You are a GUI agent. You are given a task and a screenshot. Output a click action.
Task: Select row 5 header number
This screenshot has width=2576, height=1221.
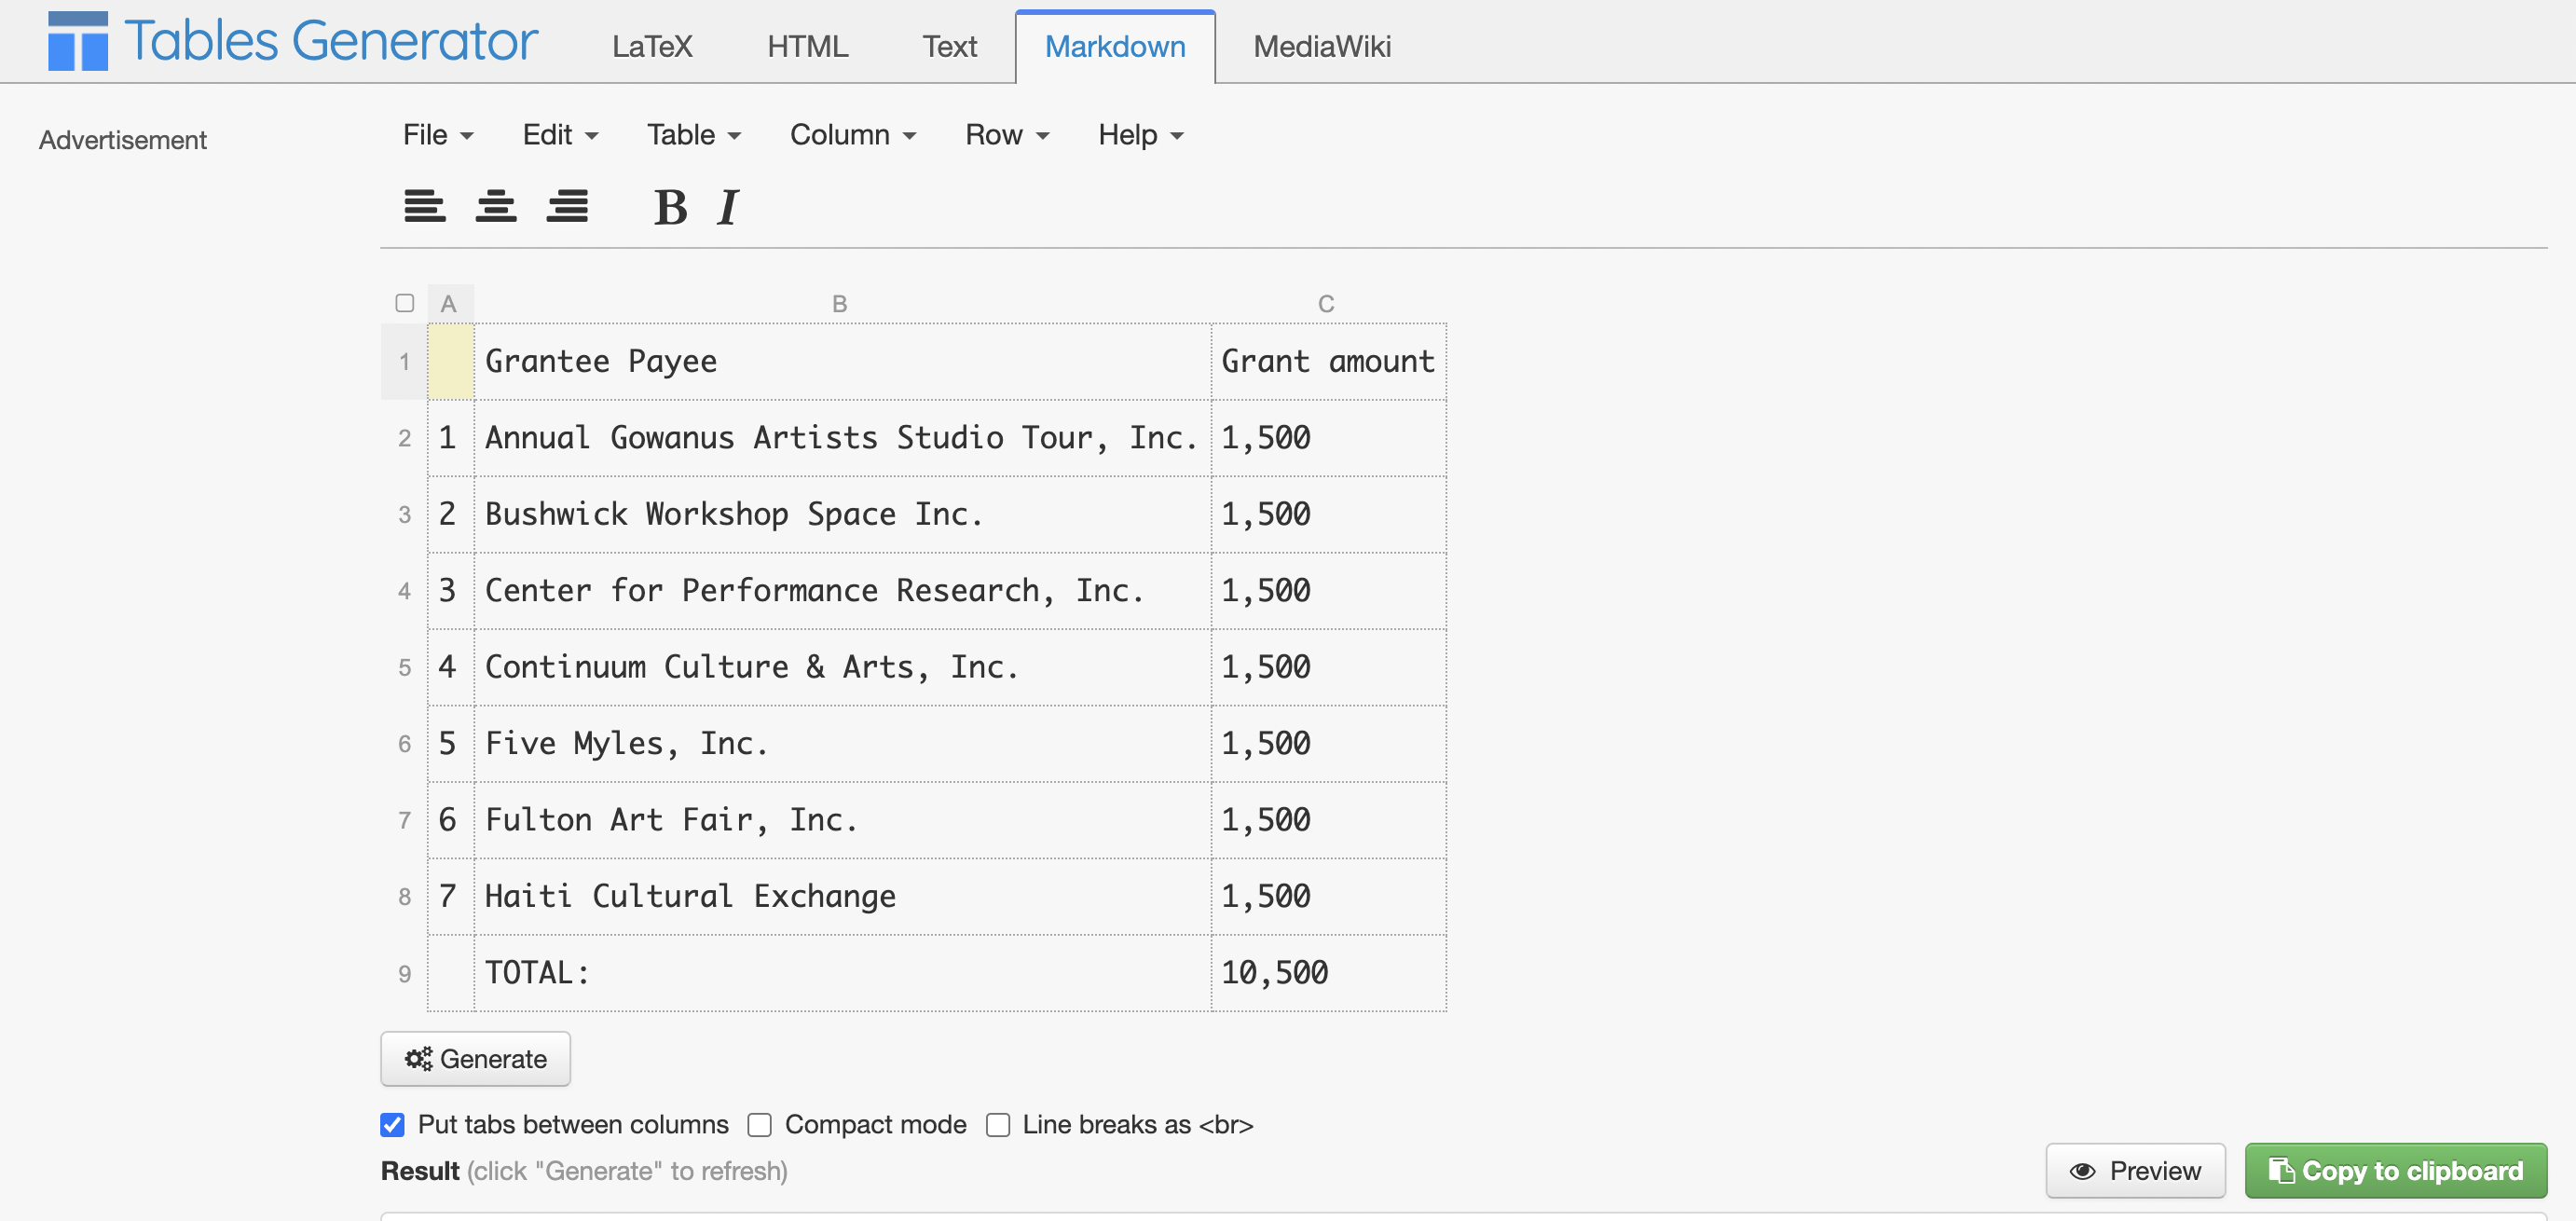click(x=404, y=668)
